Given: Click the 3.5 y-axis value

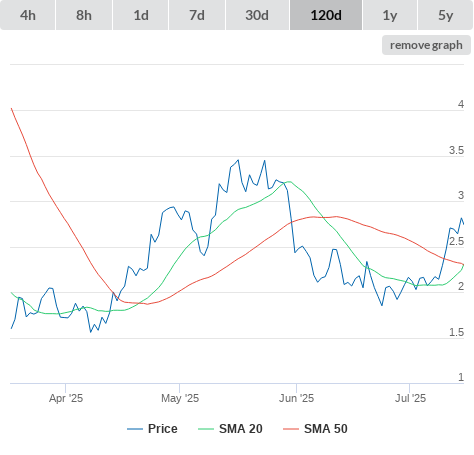Looking at the screenshot, I should (x=456, y=150).
